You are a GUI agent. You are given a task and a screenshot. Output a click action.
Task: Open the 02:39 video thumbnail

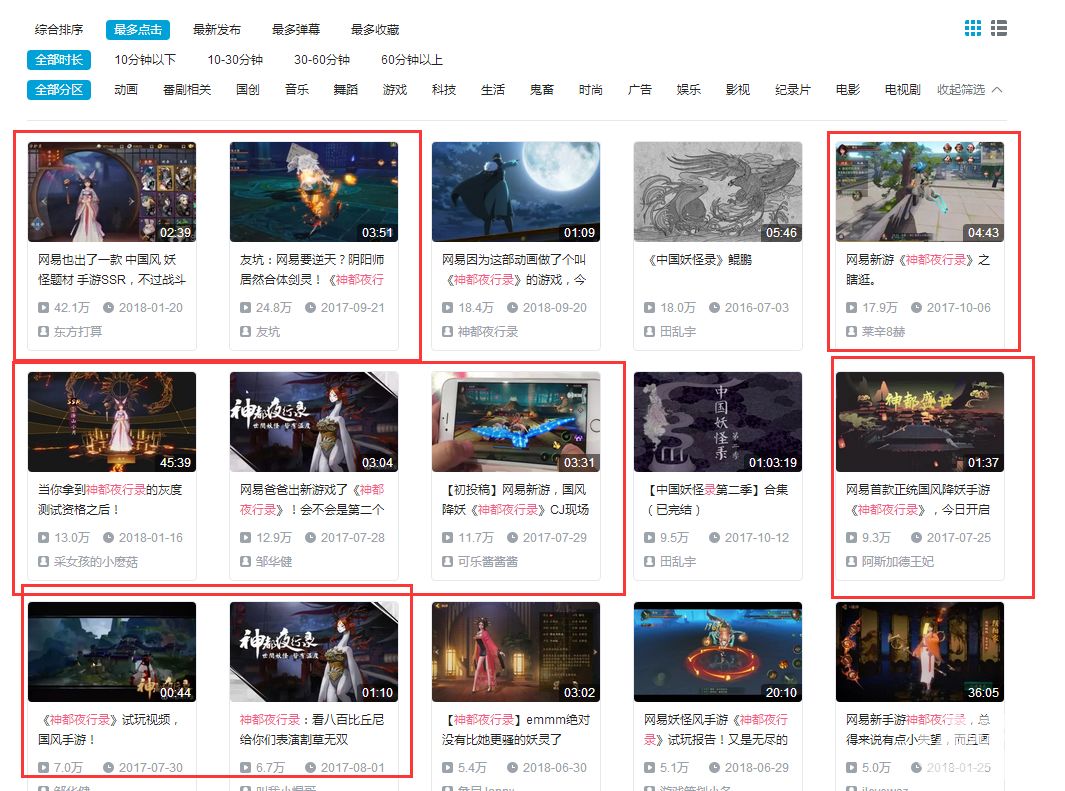112,191
